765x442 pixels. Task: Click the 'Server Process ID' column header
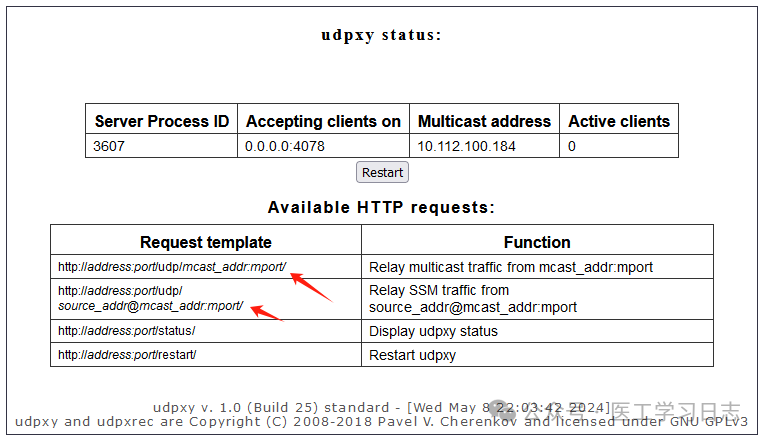tap(161, 121)
